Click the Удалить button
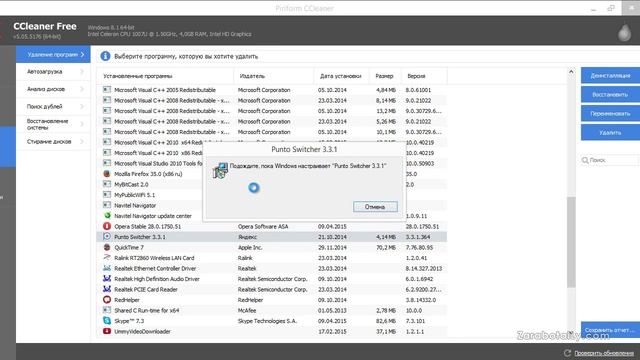640x360 pixels. pos(610,133)
